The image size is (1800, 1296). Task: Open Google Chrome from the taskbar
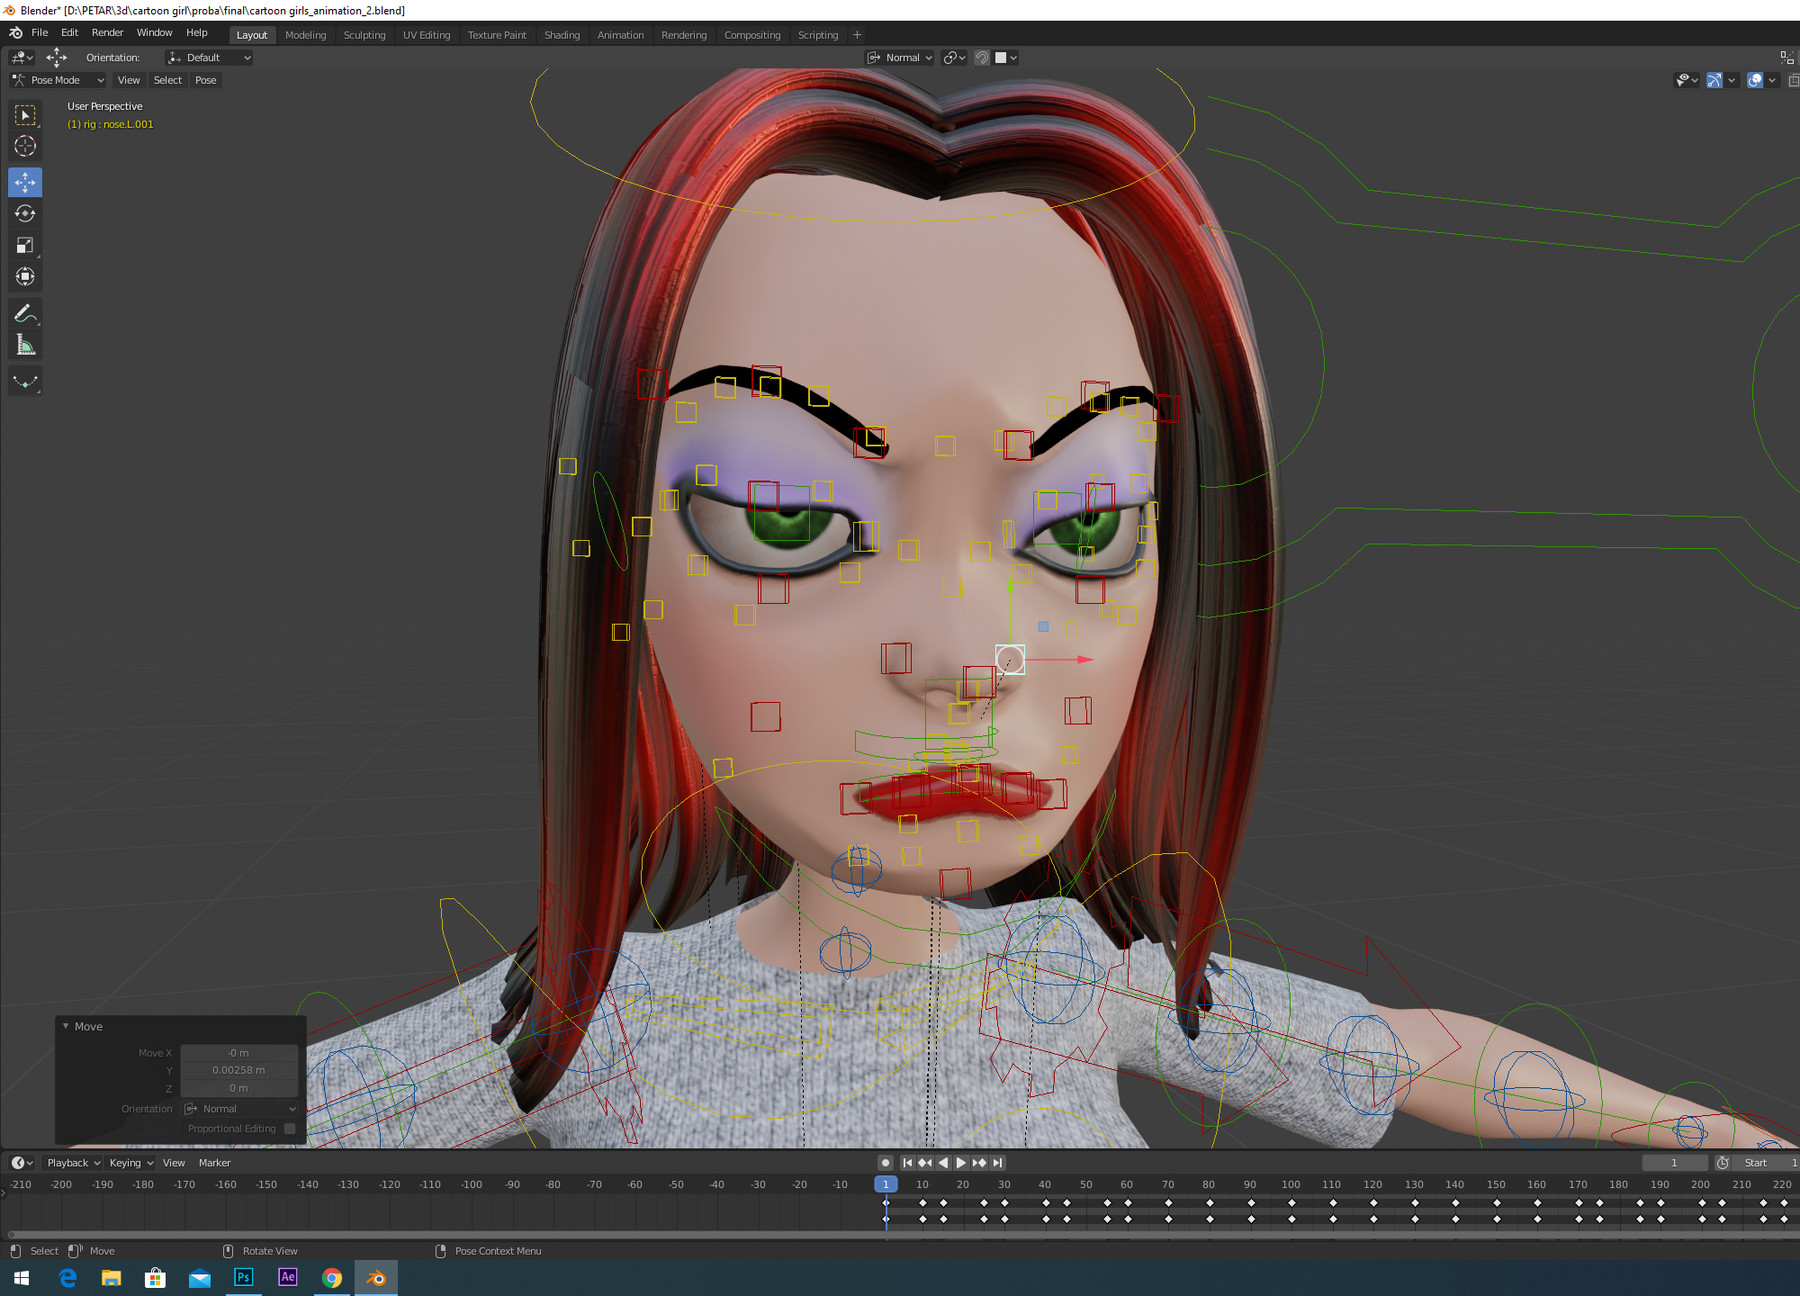332,1277
